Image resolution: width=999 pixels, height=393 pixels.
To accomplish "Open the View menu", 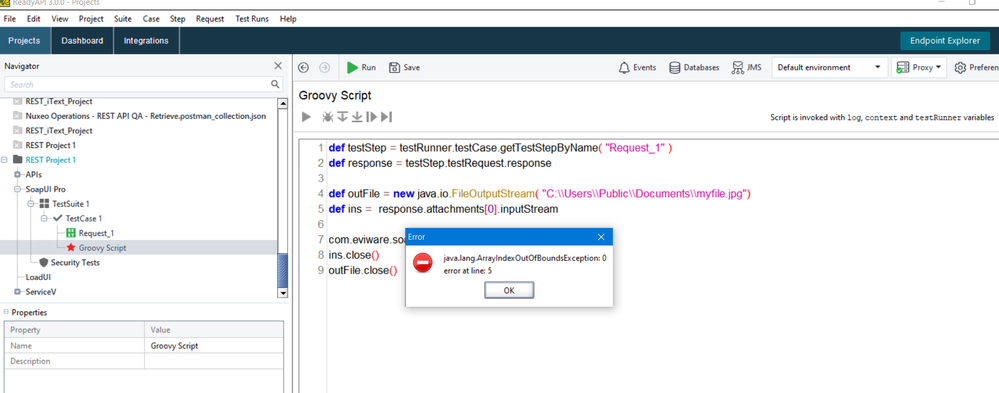I will tap(60, 19).
